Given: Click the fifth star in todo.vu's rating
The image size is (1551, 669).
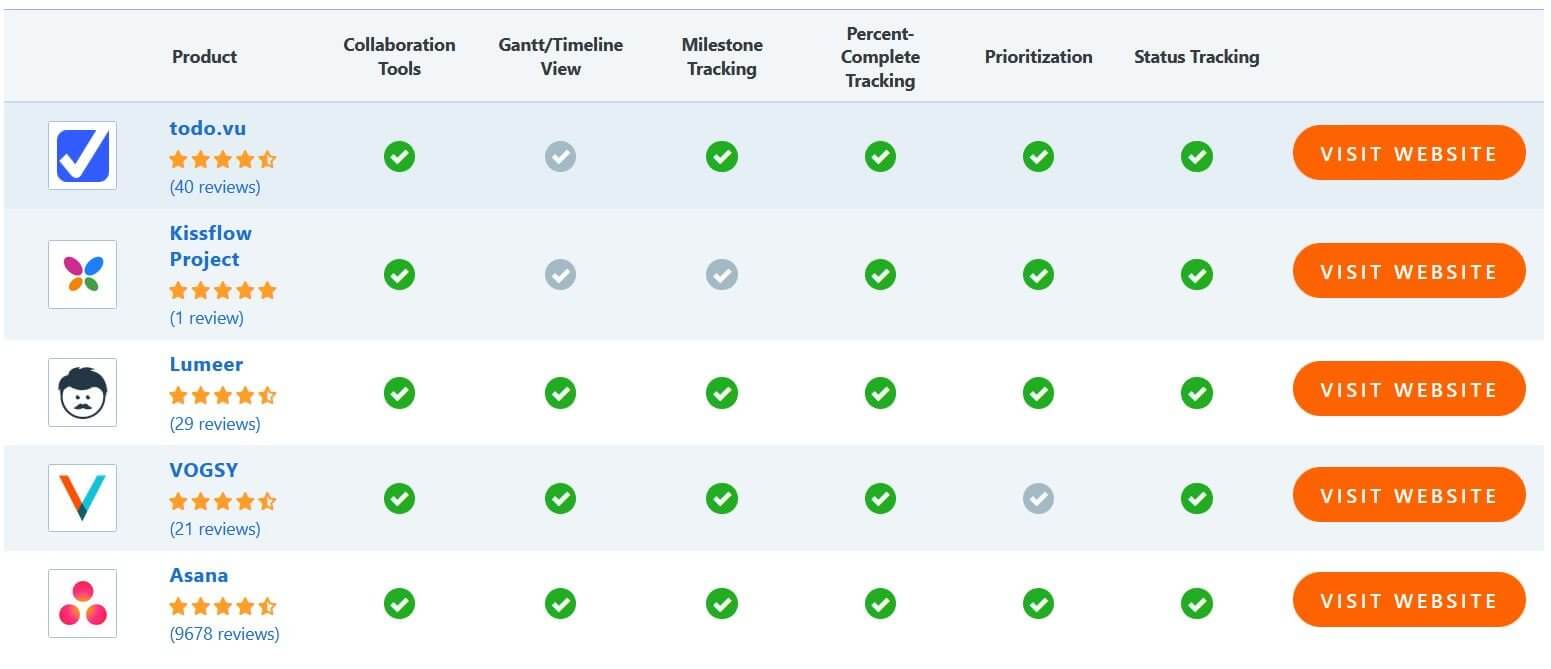Looking at the screenshot, I should click(268, 159).
